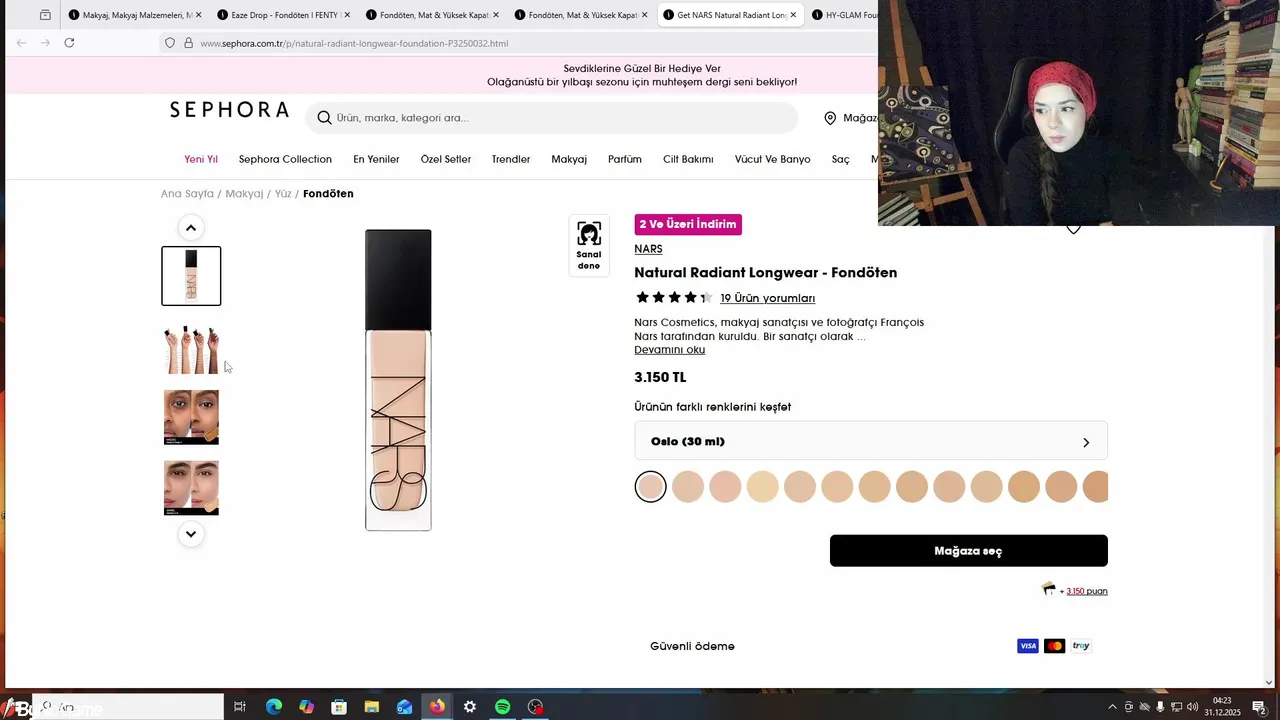1280x720 pixels.
Task: Pick the last visible darker shade swatch
Action: pyautogui.click(x=1096, y=487)
